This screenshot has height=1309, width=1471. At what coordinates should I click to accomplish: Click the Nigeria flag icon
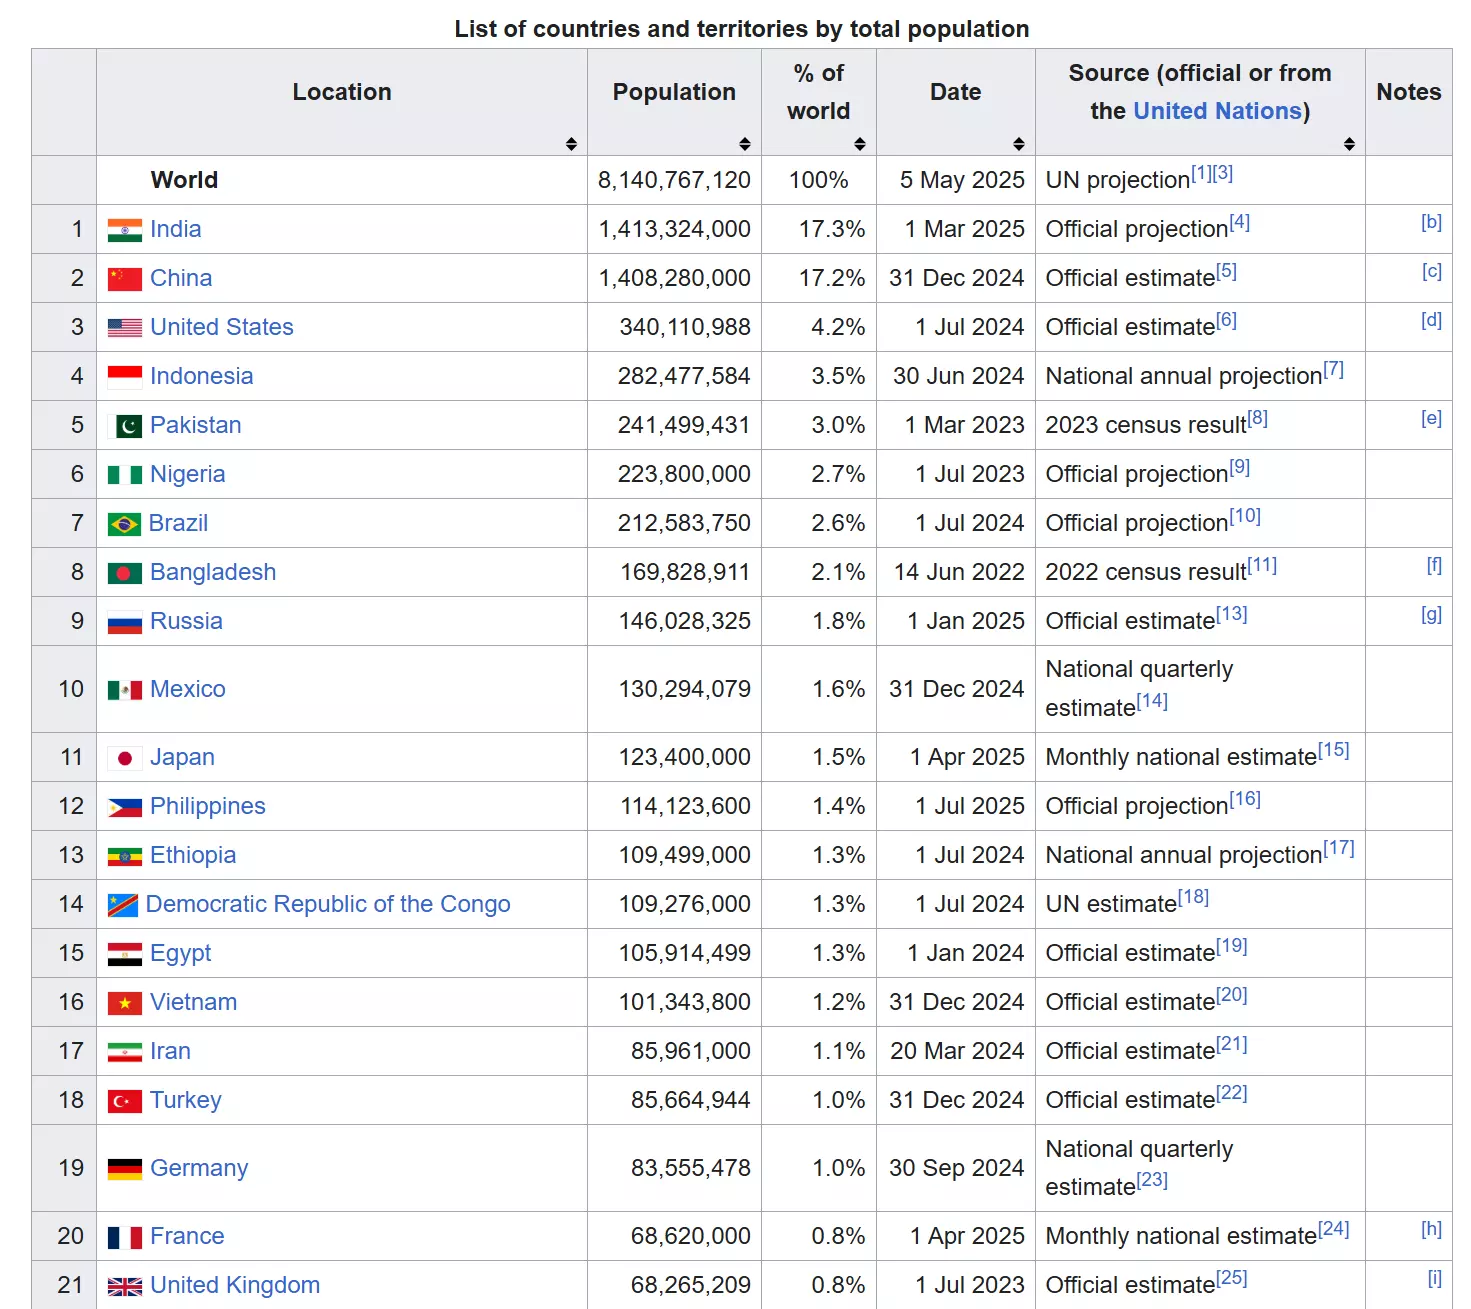click(x=125, y=475)
